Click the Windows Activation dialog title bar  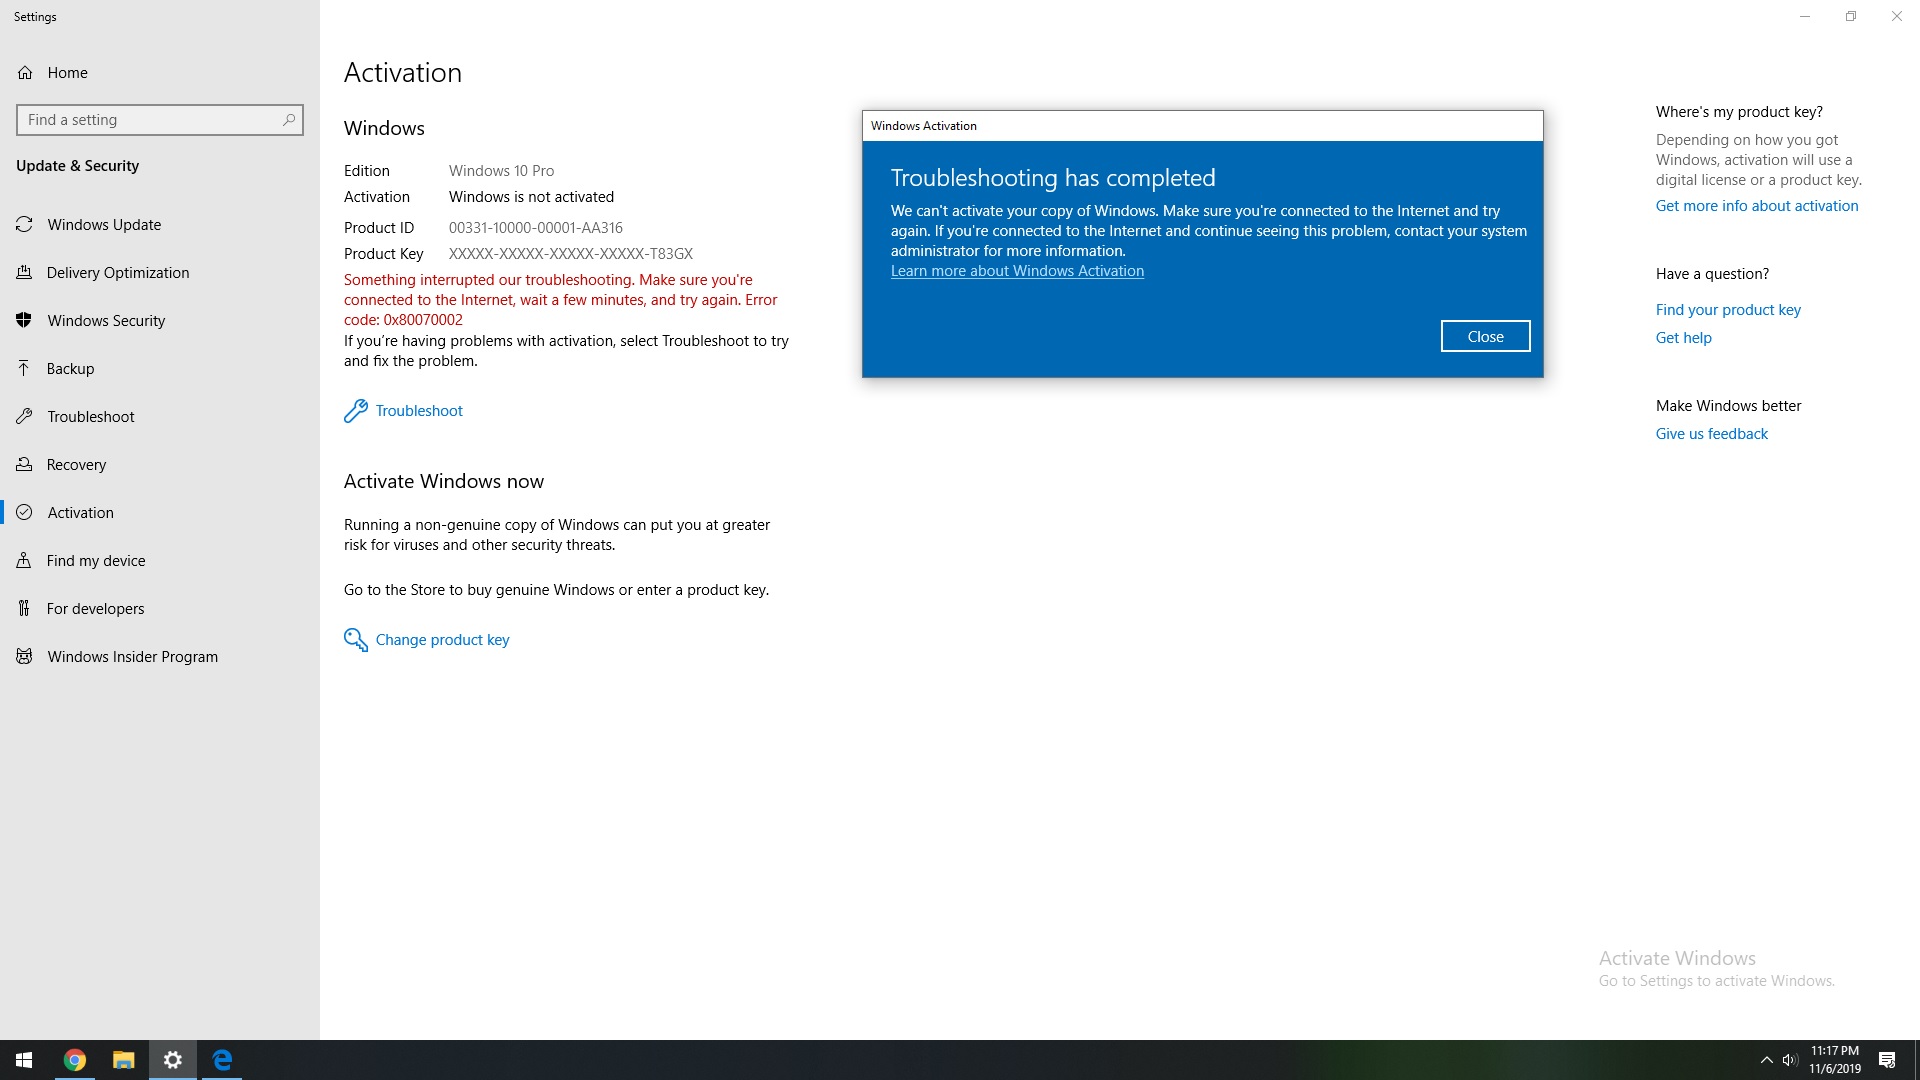coord(1203,126)
